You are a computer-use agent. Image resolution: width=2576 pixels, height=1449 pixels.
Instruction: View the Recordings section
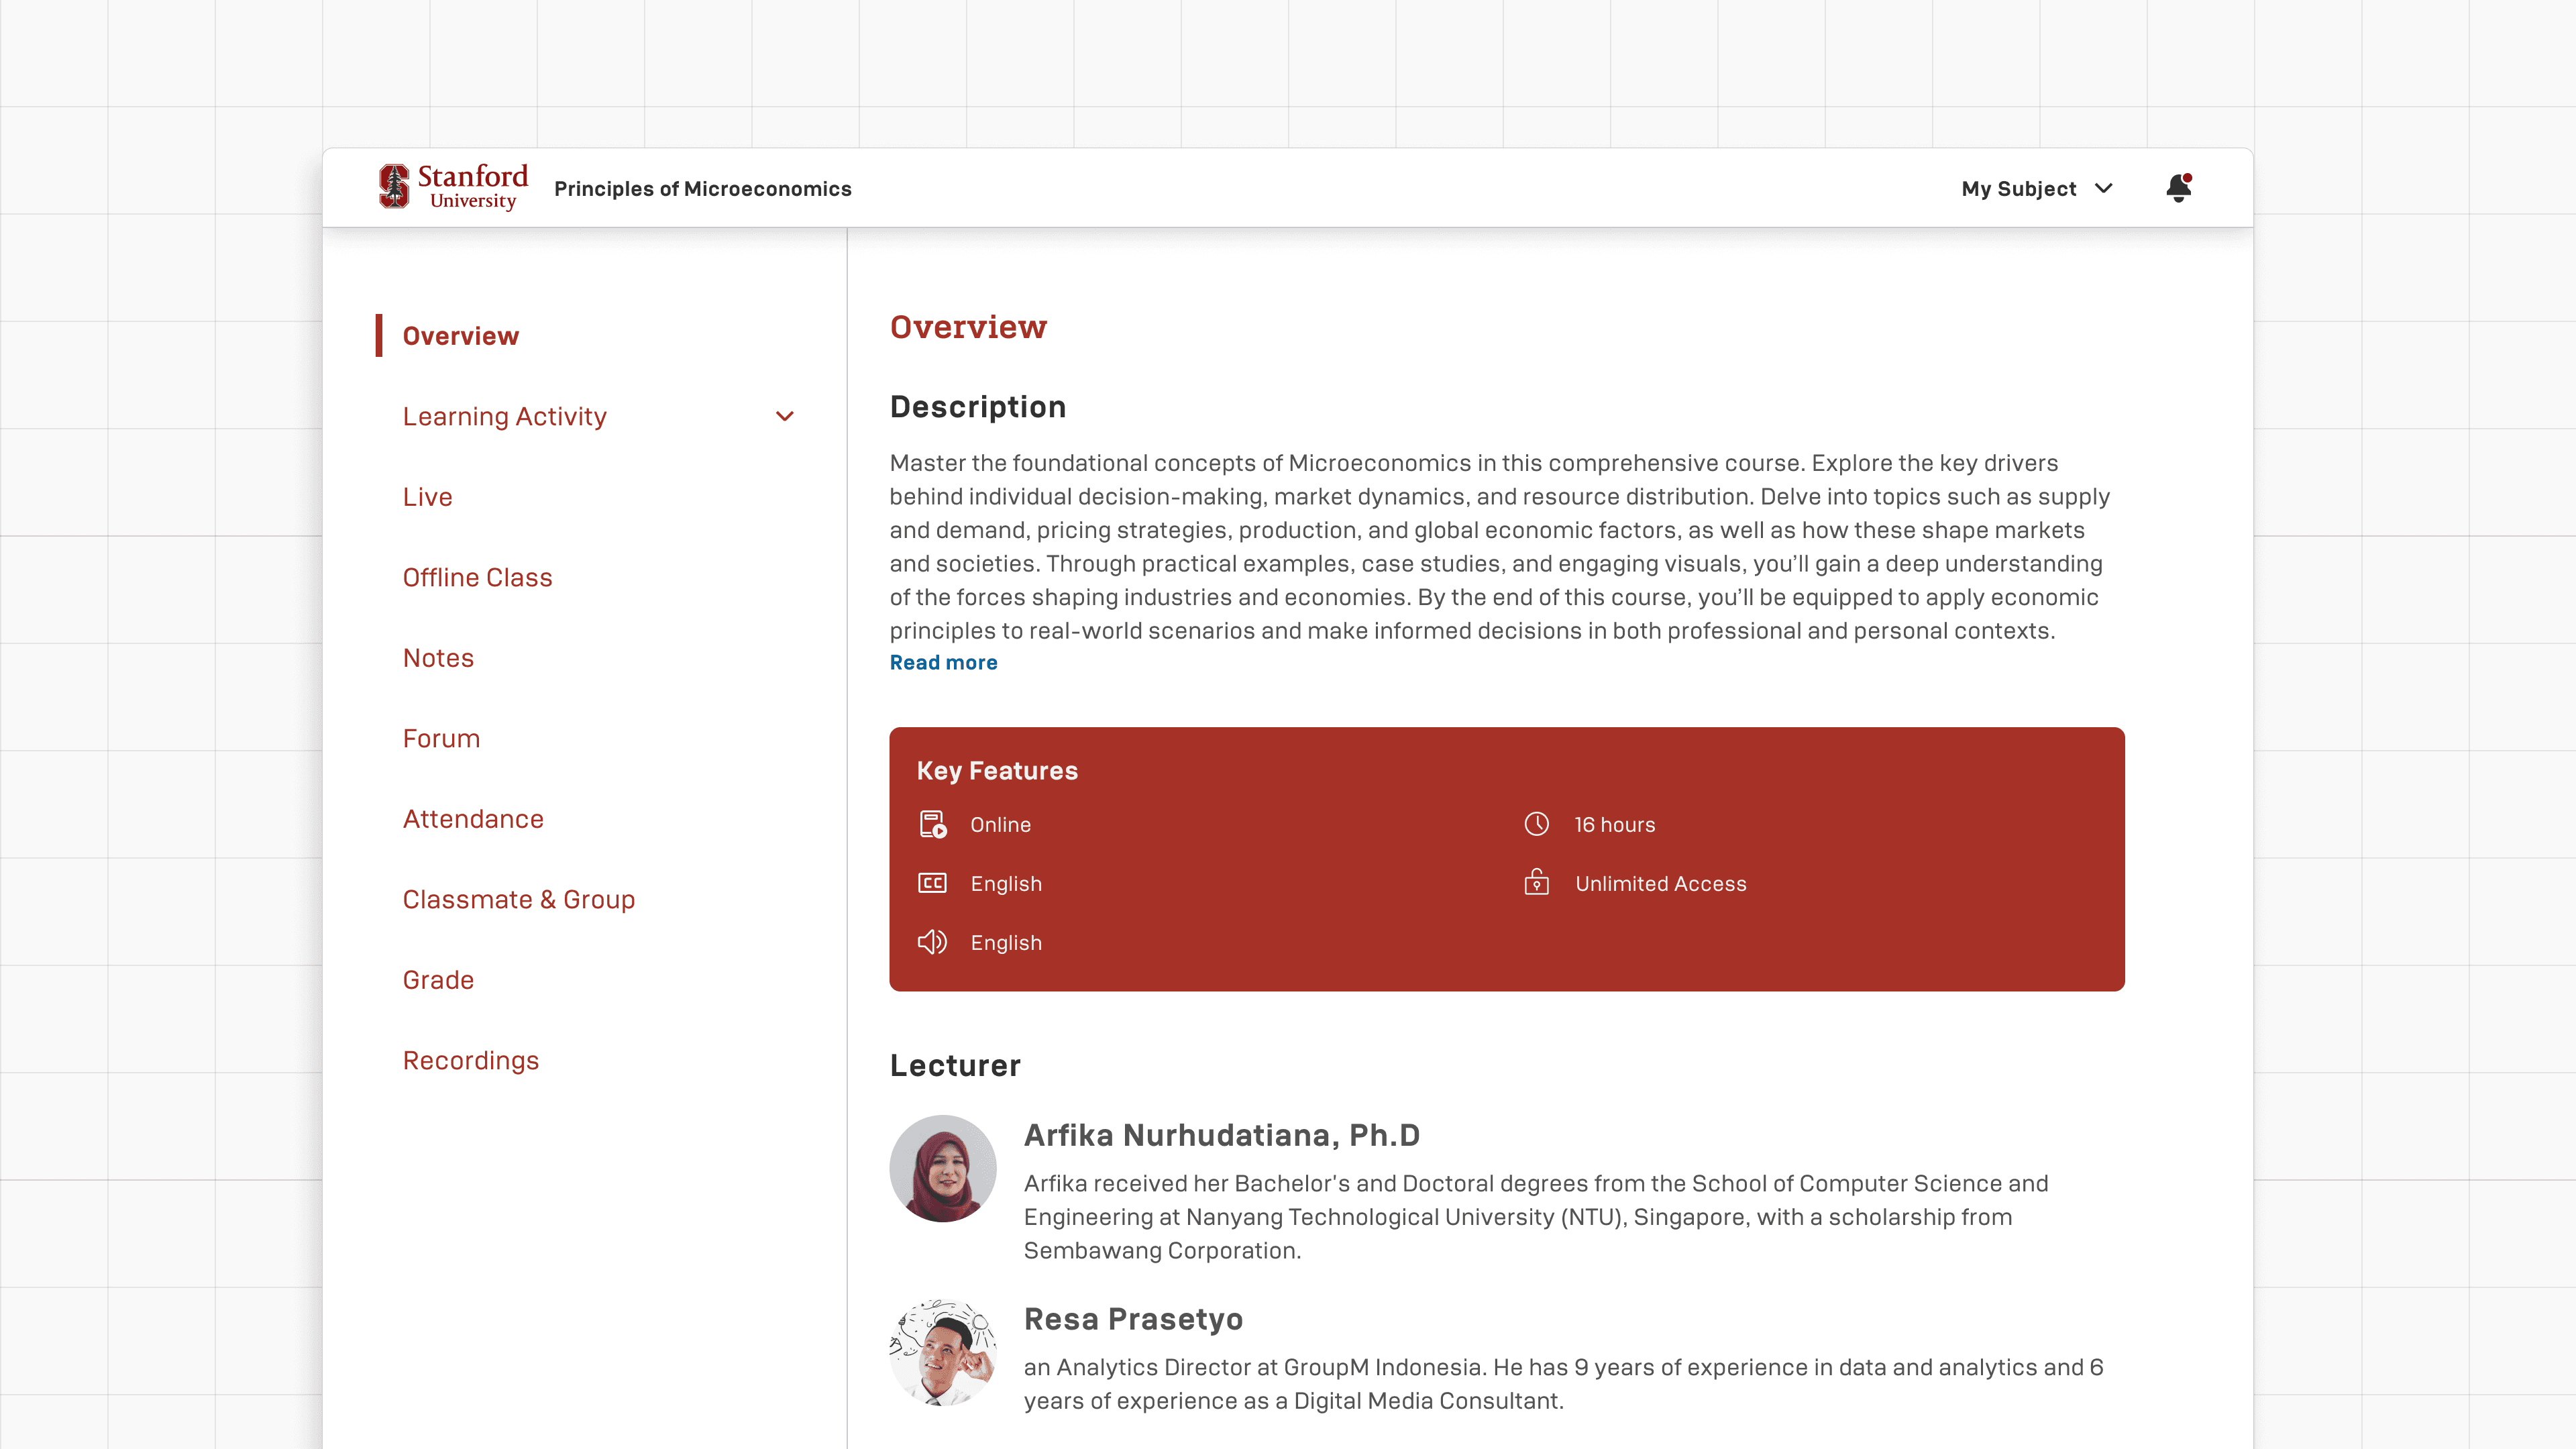point(470,1060)
